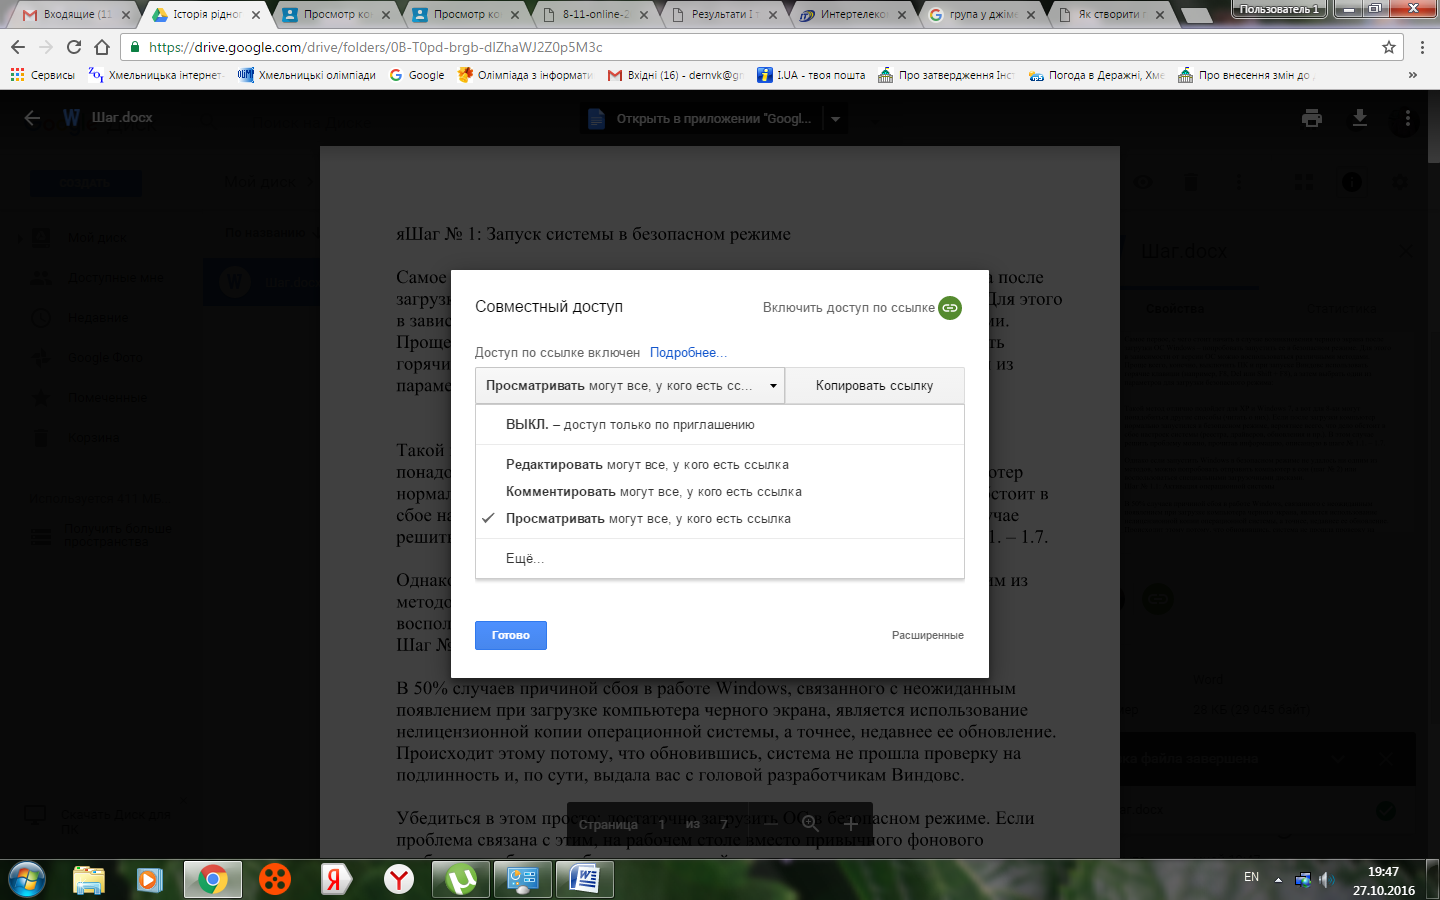Show hidden tray icons arrow
This screenshot has height=900, width=1440.
(x=1278, y=879)
